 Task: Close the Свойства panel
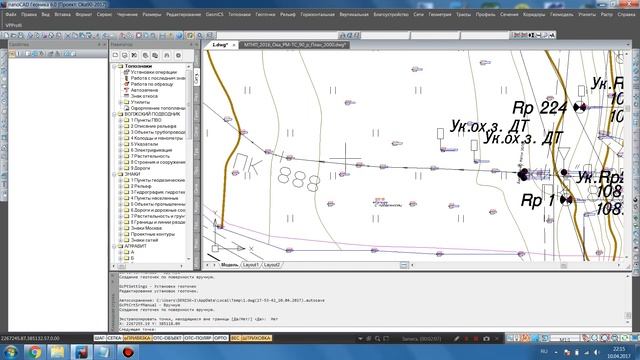pos(104,44)
